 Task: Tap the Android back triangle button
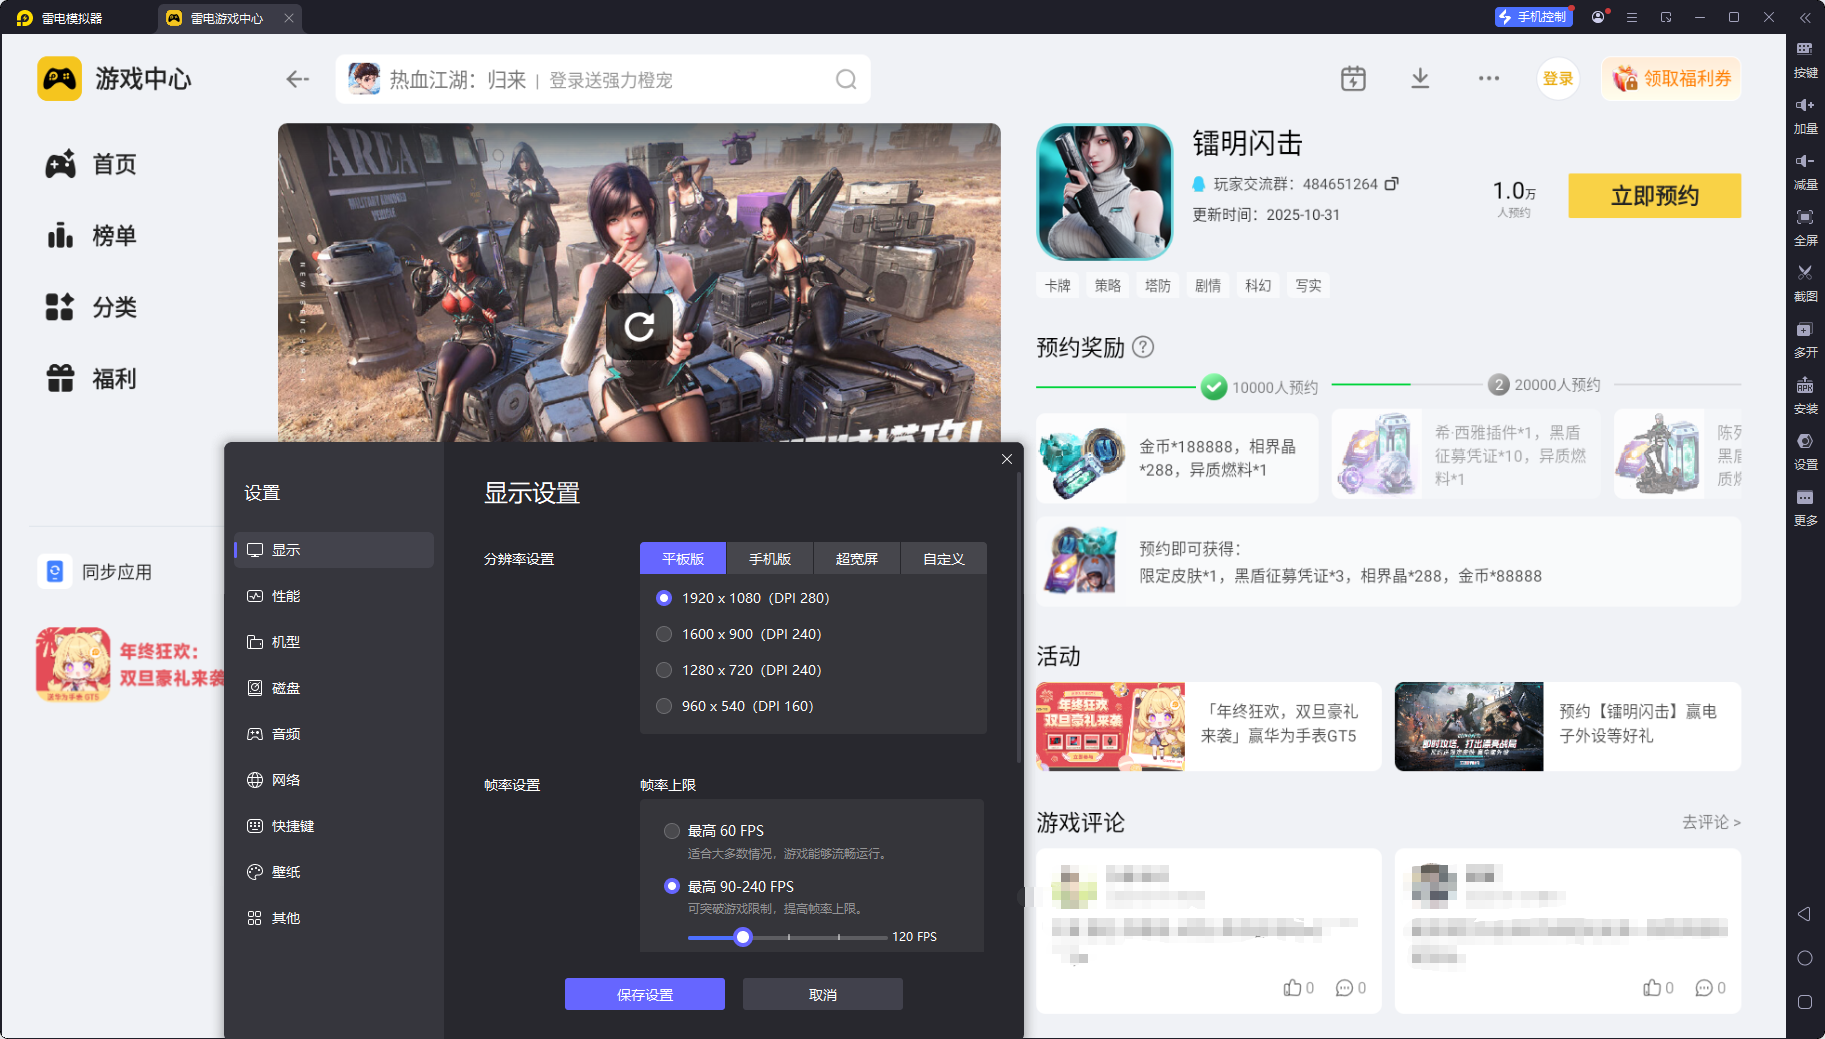point(1805,914)
